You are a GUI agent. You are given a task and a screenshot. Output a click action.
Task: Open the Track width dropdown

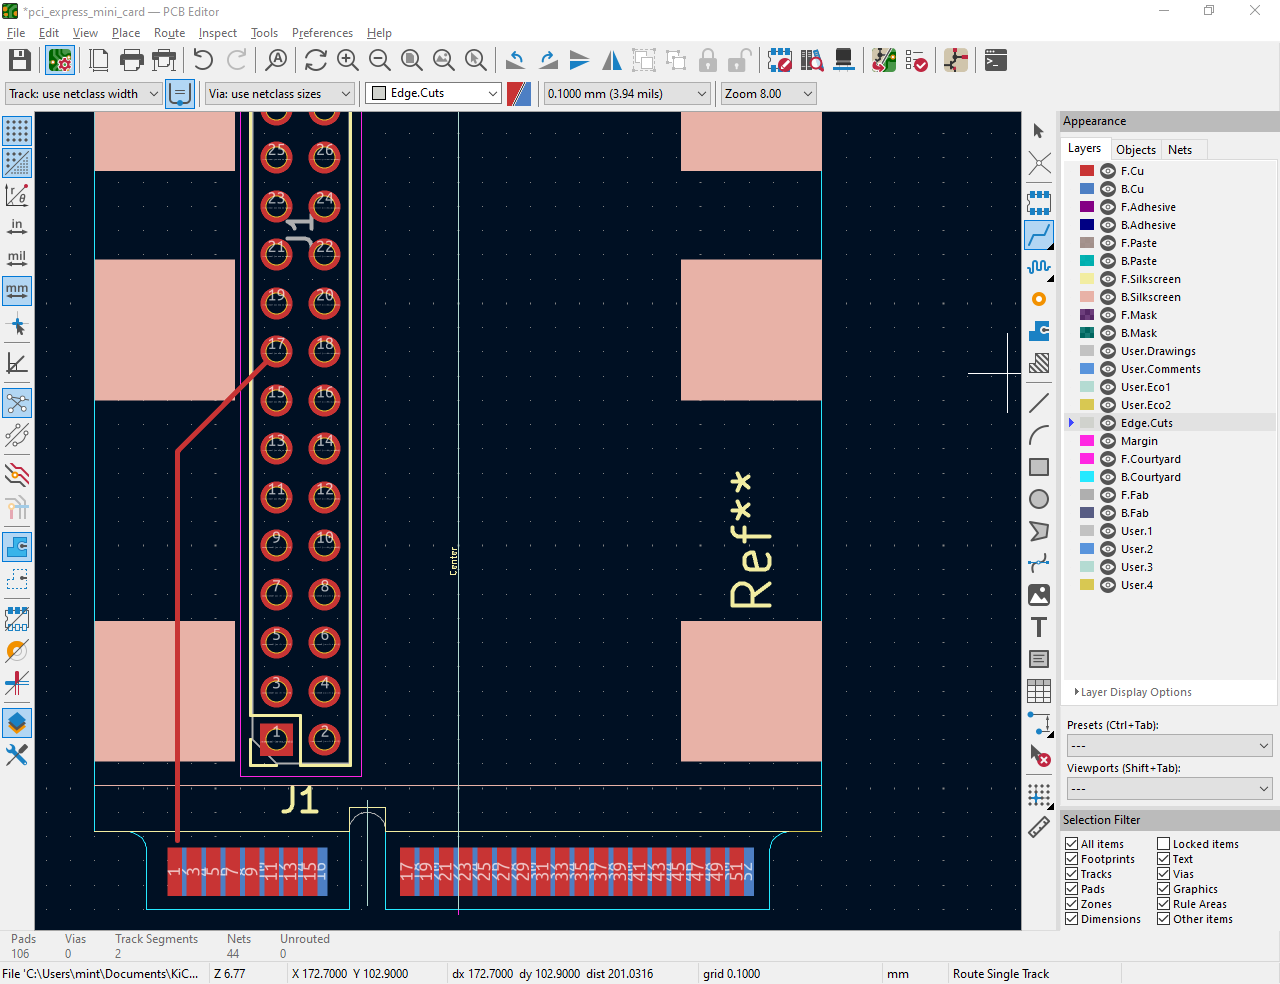[84, 94]
